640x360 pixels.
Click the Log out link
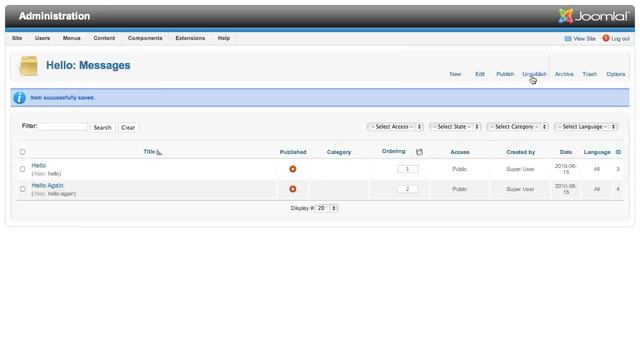(x=620, y=38)
